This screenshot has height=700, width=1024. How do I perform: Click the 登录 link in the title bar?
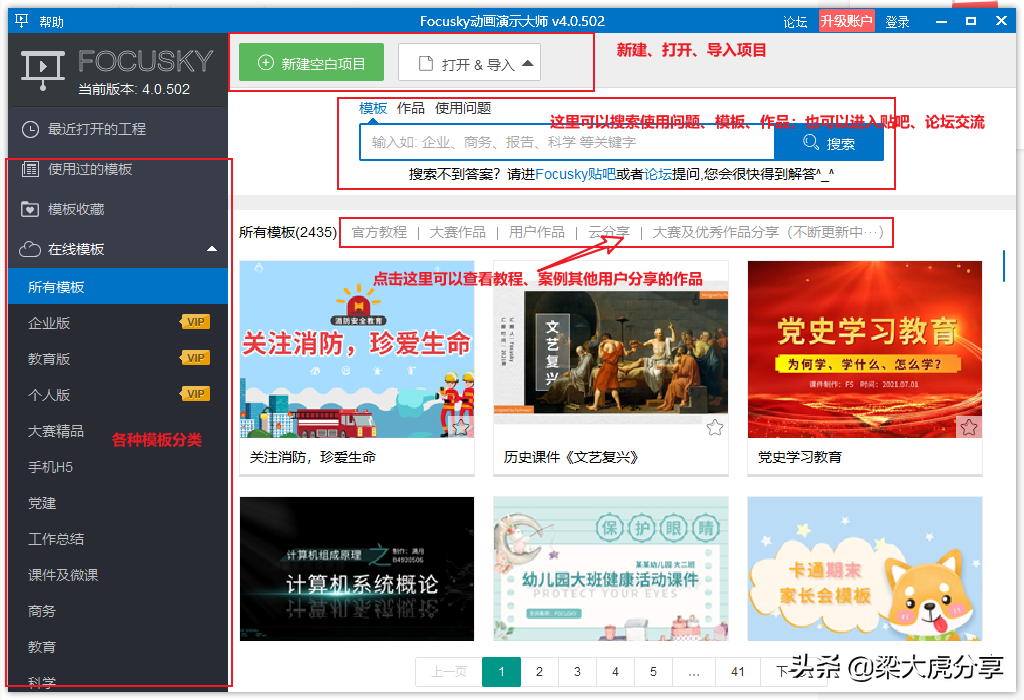pyautogui.click(x=897, y=21)
